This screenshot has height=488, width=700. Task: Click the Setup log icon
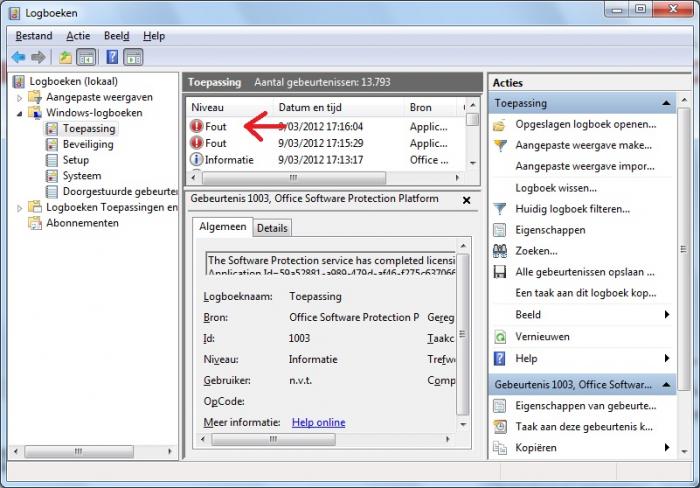(52, 160)
